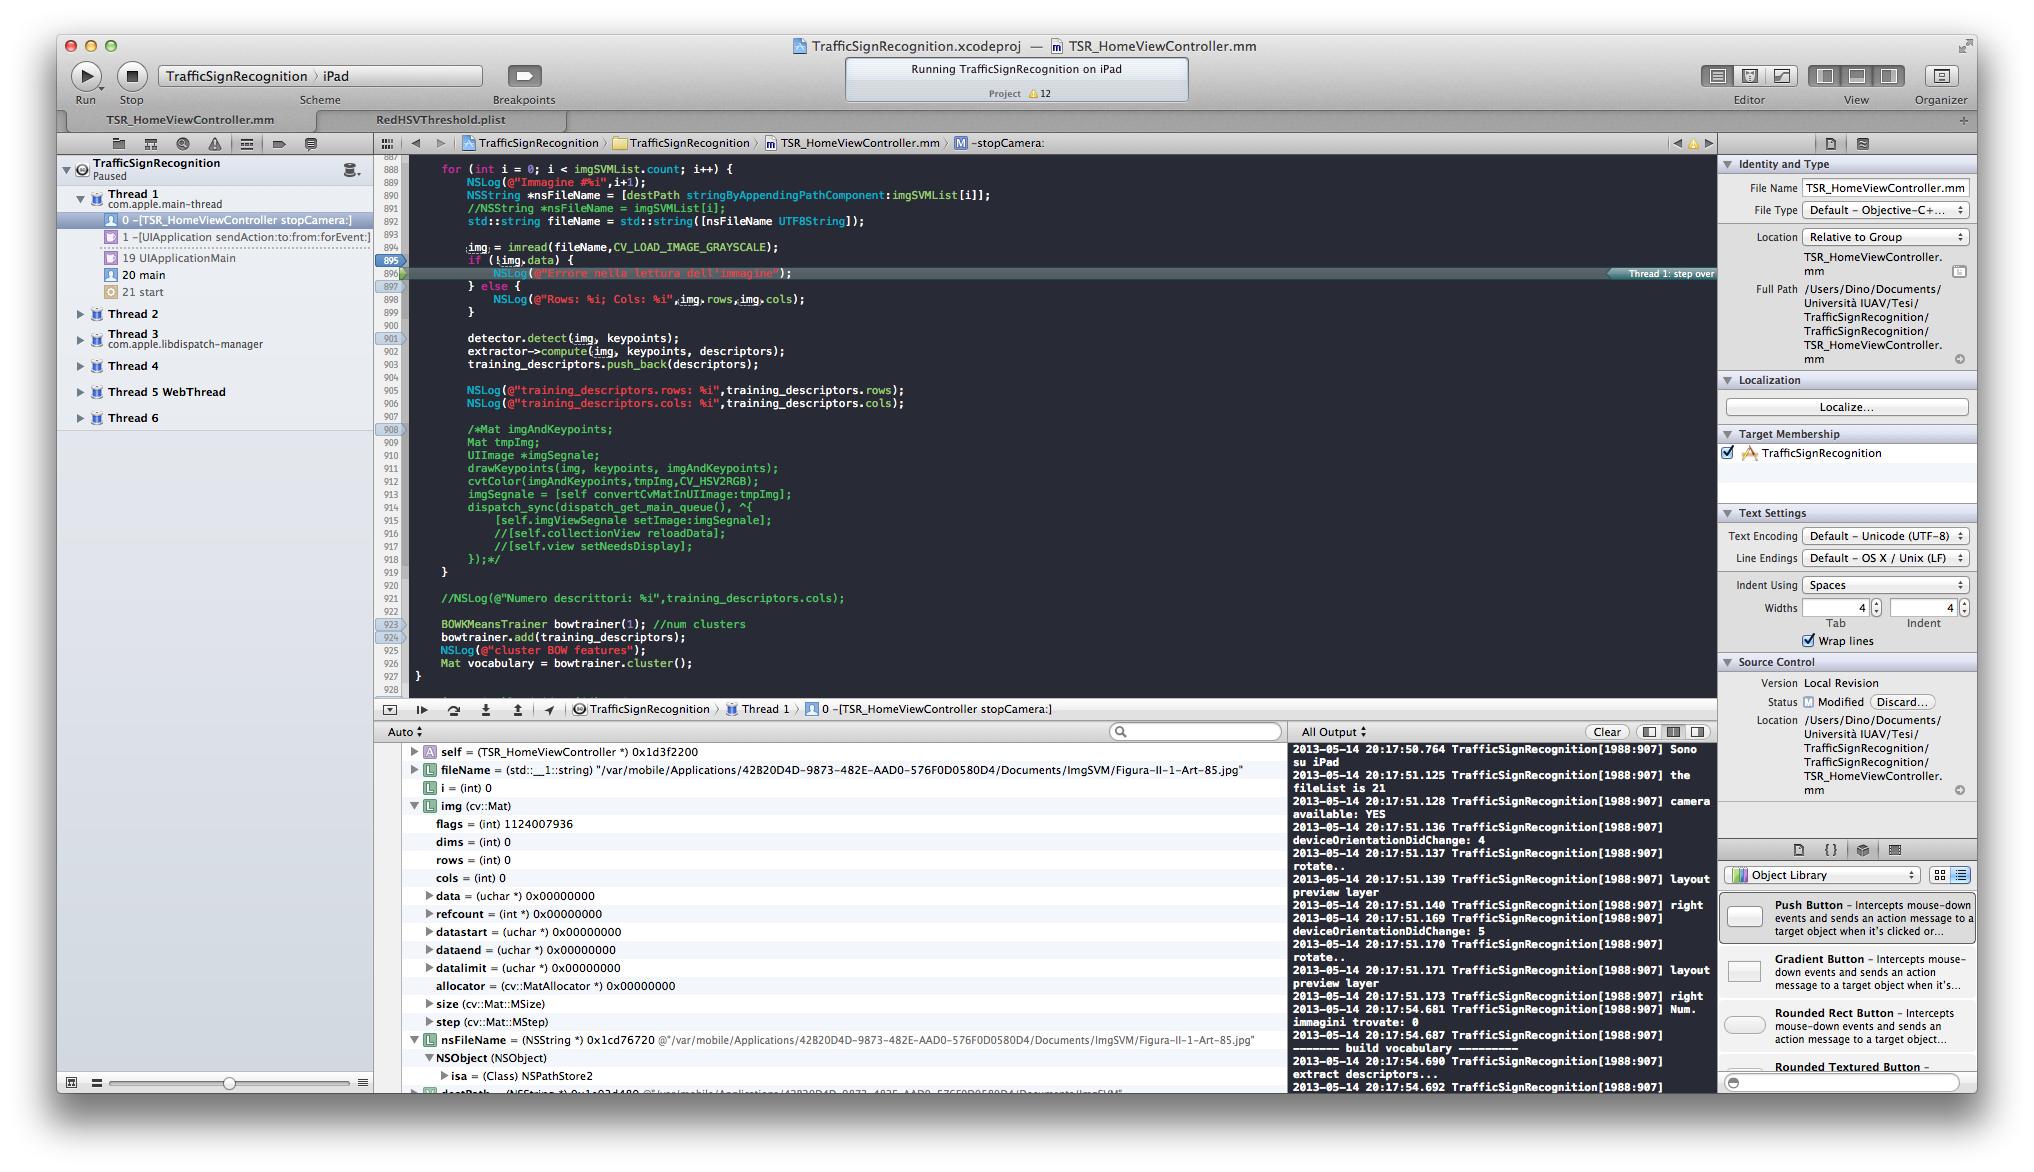Image resolution: width=2034 pixels, height=1172 pixels.
Task: Step into the function
Action: (x=486, y=710)
